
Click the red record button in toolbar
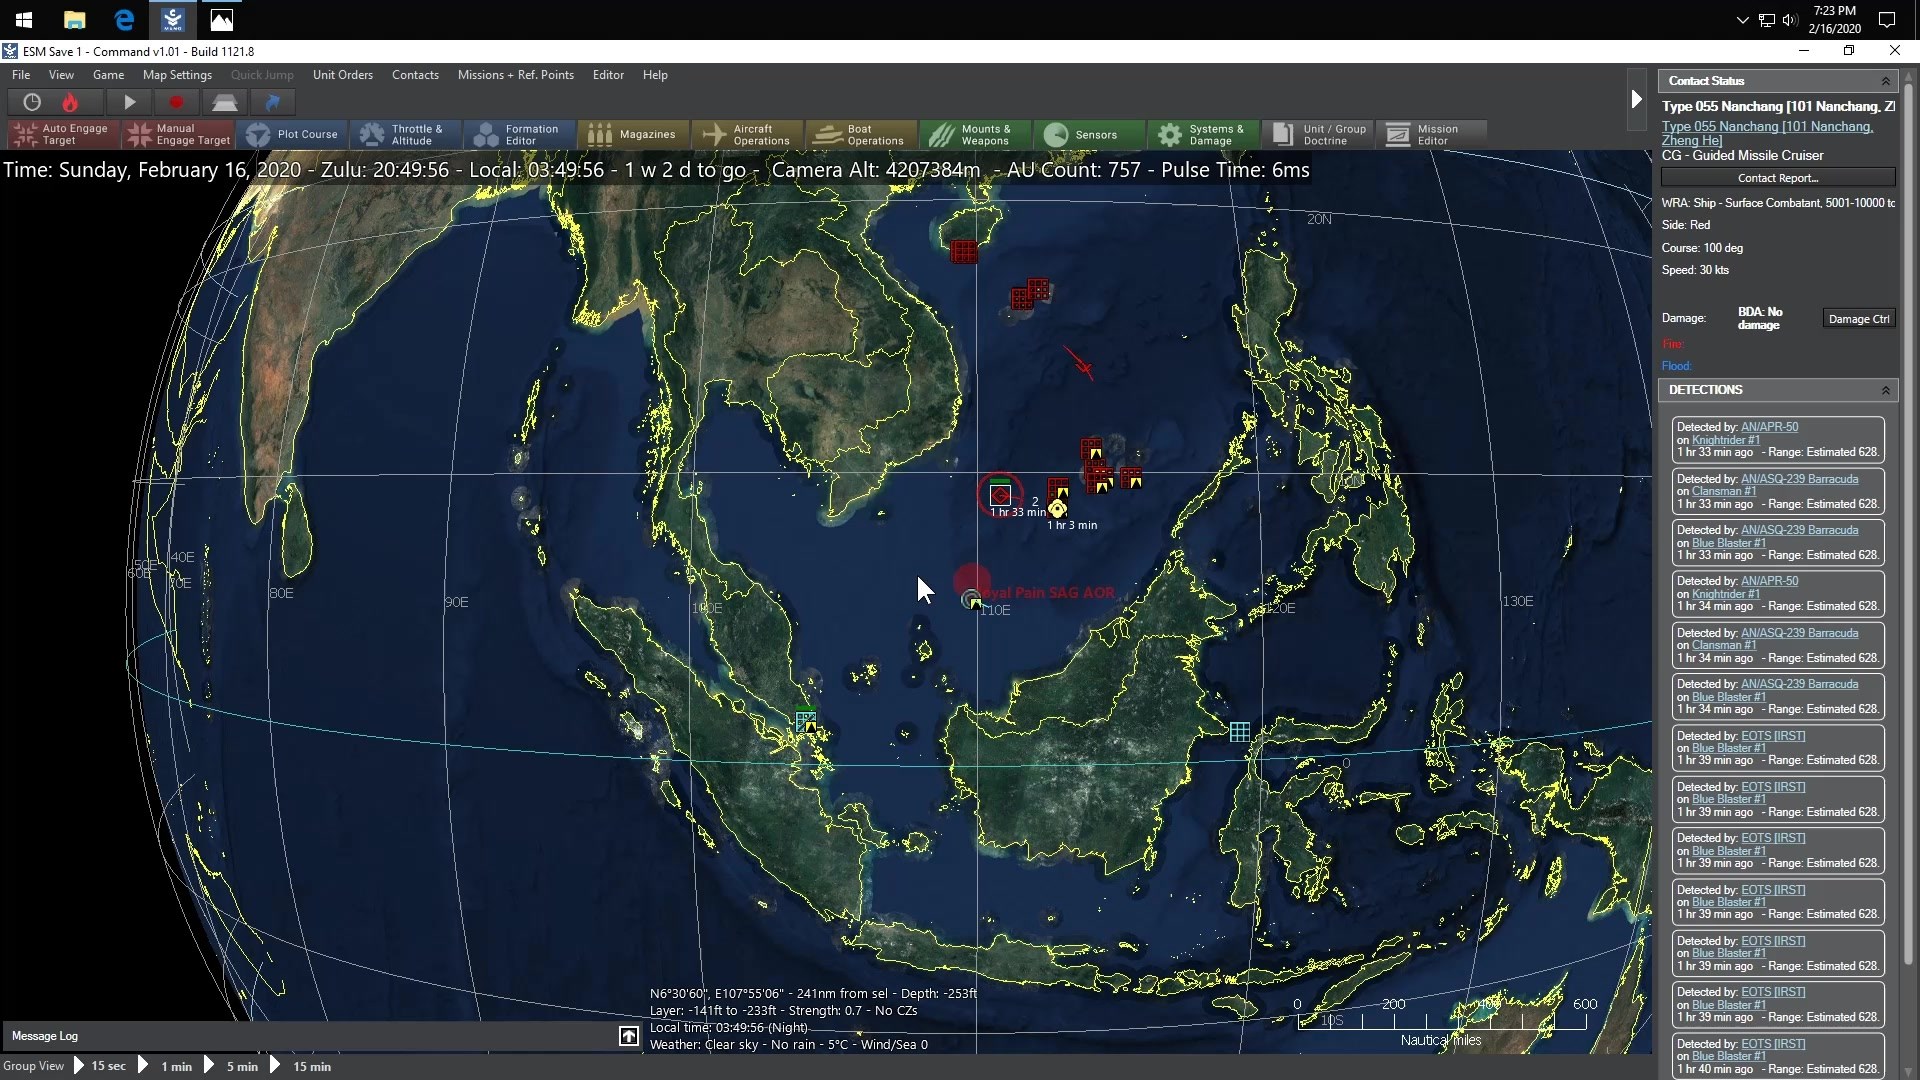click(x=176, y=102)
